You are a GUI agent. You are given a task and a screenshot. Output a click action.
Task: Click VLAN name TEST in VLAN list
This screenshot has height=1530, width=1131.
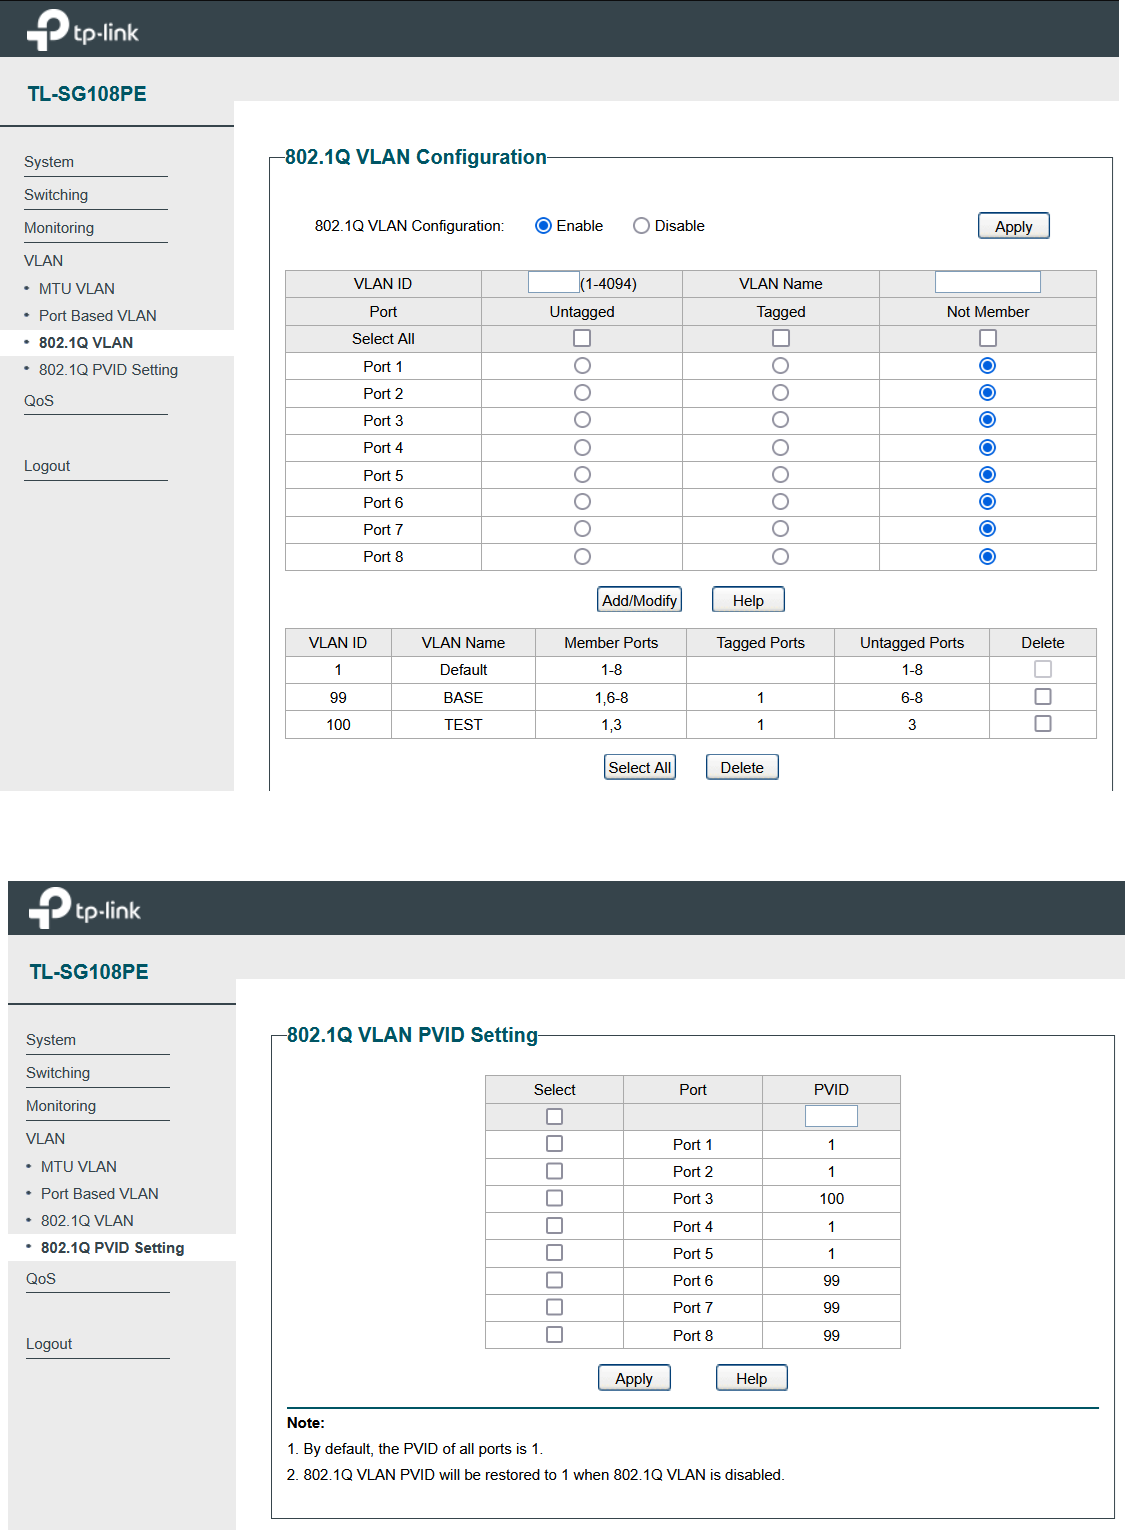tap(463, 725)
